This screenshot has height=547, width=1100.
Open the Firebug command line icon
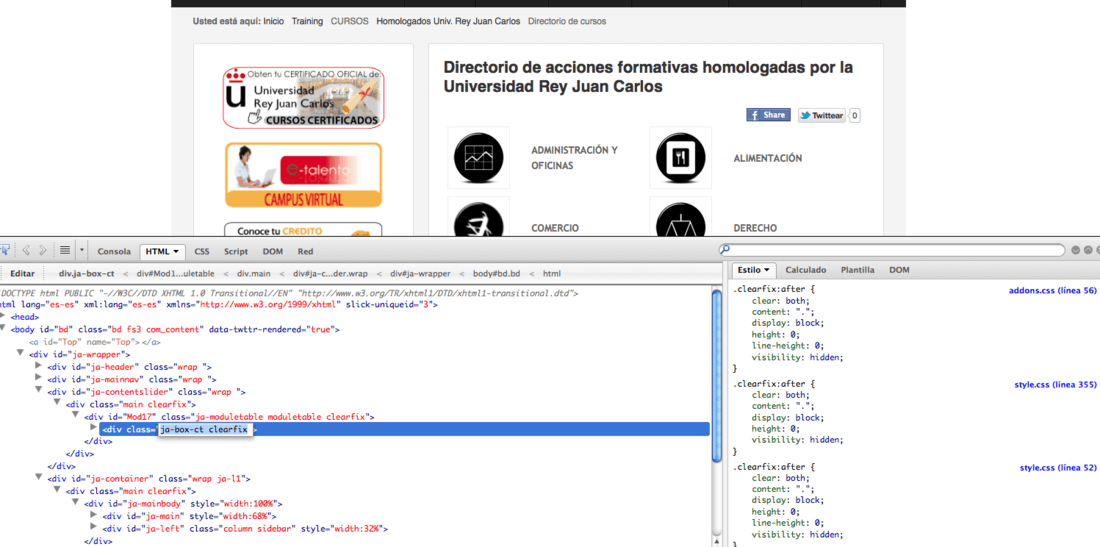tap(65, 250)
